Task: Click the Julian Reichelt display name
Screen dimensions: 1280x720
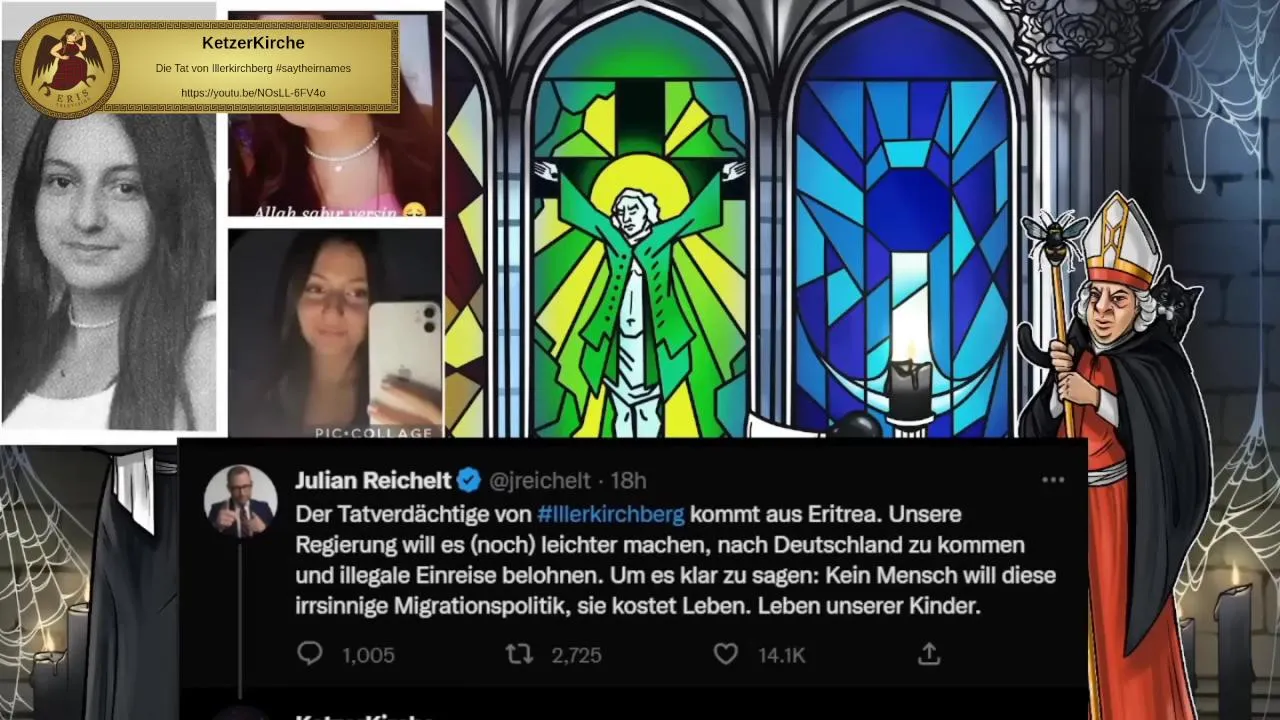Action: click(x=373, y=481)
